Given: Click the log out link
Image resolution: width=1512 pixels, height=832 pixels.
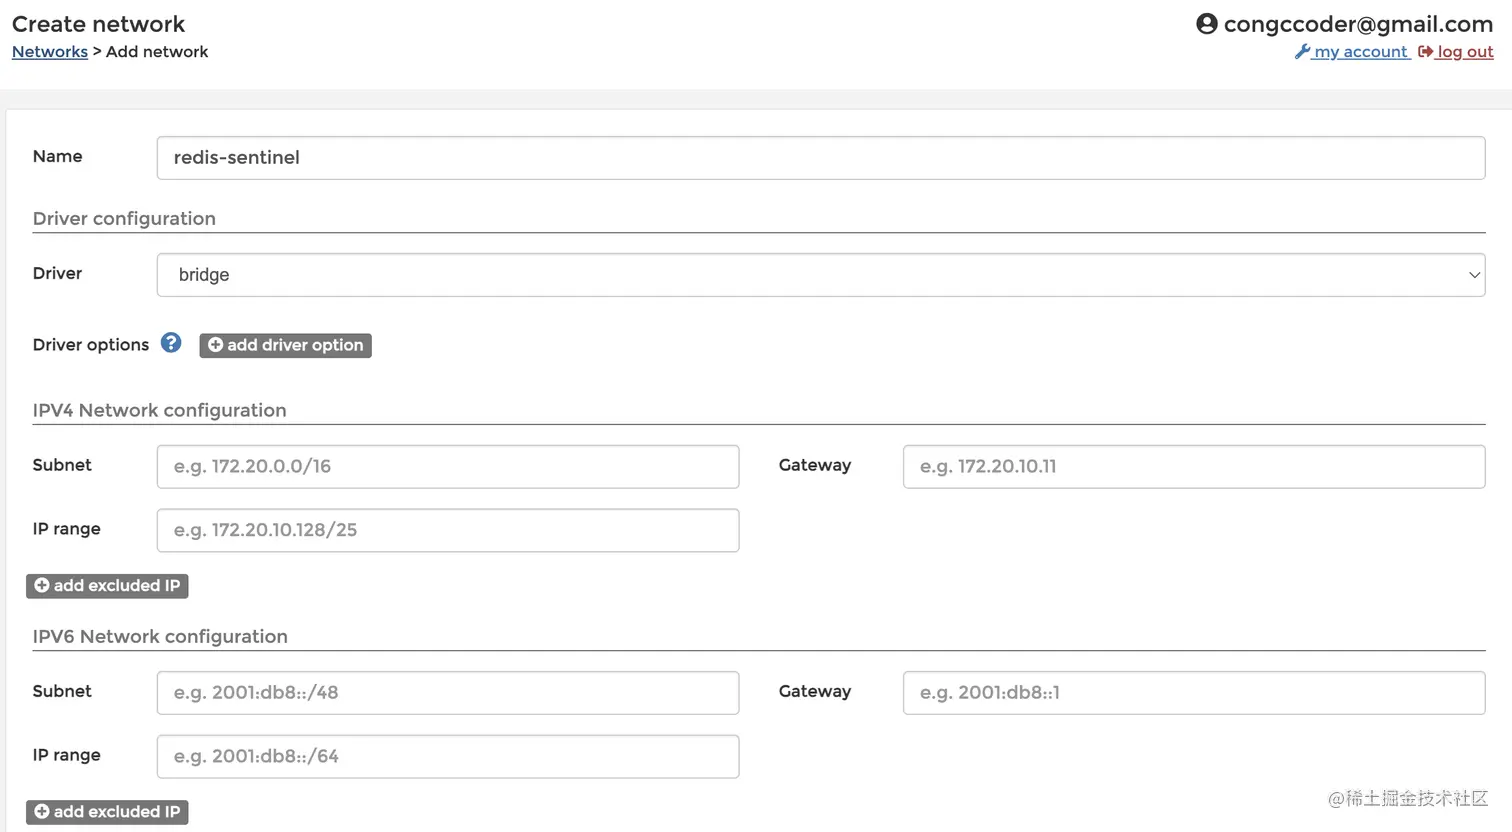Looking at the screenshot, I should 1456,52.
